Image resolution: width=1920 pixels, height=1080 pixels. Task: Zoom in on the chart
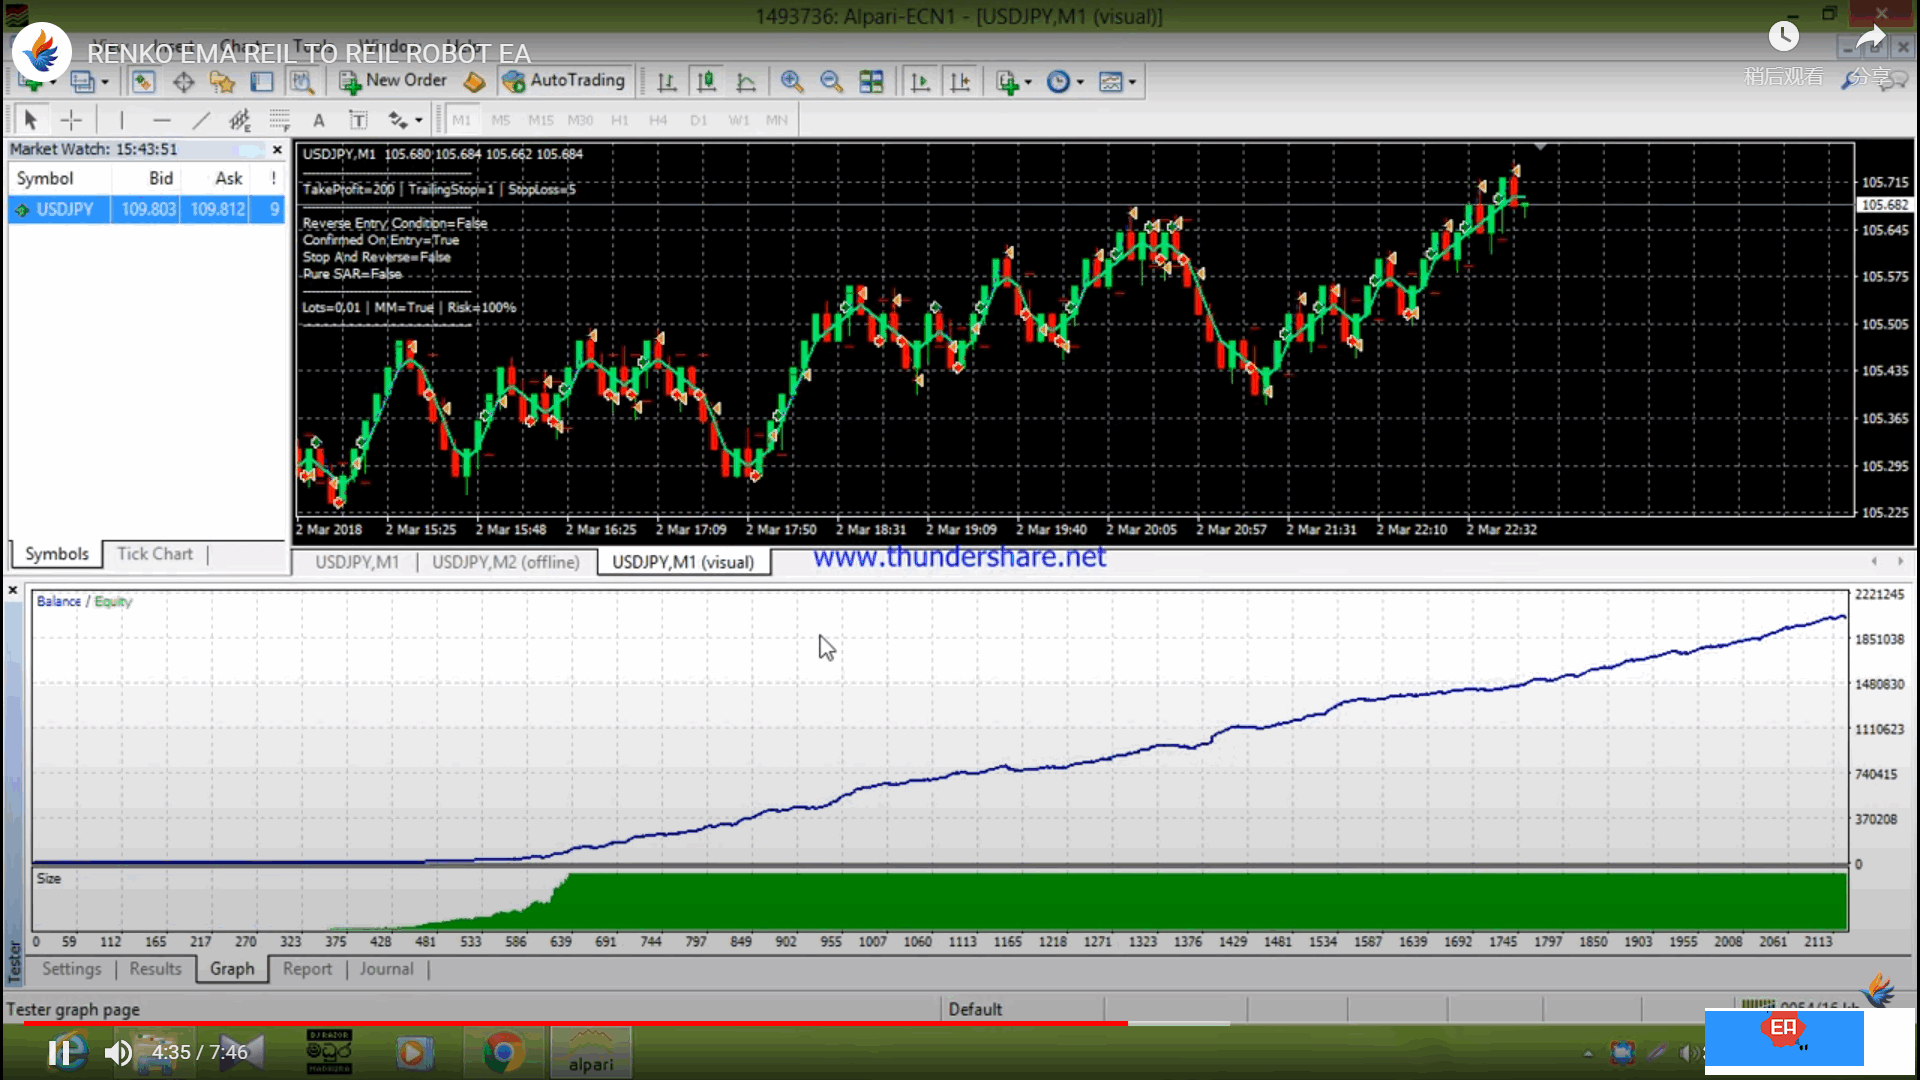[x=791, y=82]
